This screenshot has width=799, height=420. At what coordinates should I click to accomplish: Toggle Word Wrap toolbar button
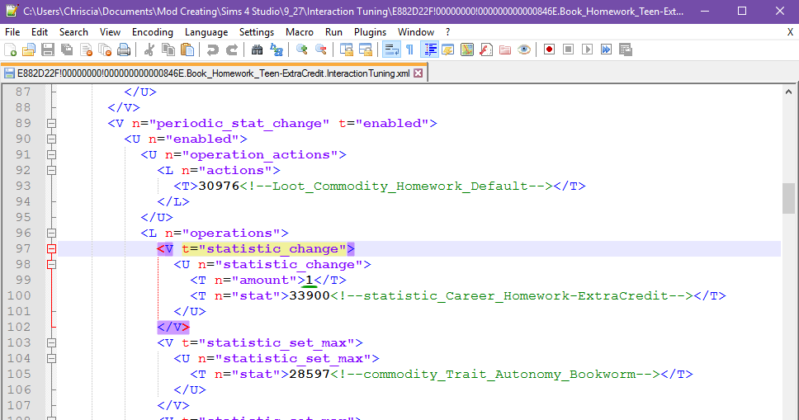point(392,49)
